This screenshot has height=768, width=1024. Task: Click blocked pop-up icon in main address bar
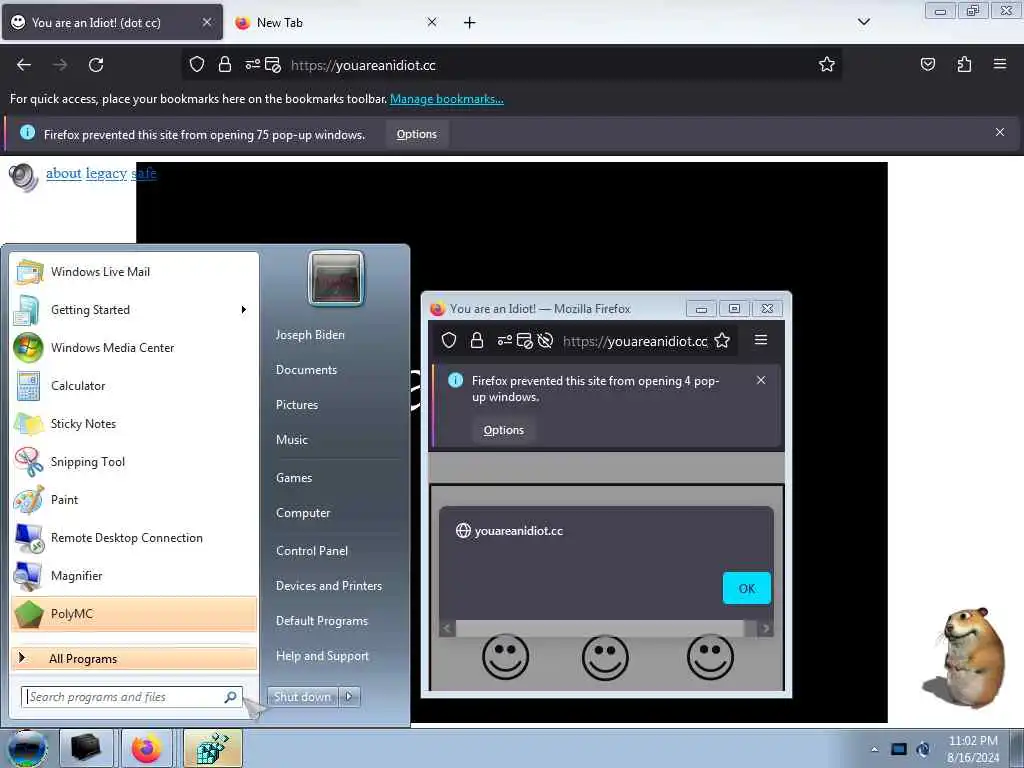(x=273, y=65)
